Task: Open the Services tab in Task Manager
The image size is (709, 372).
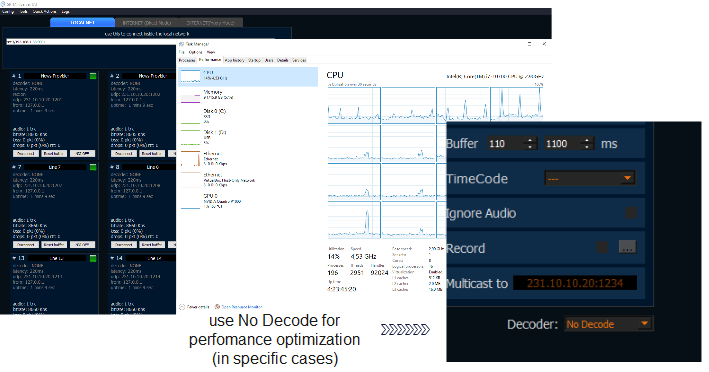Action: [x=299, y=60]
